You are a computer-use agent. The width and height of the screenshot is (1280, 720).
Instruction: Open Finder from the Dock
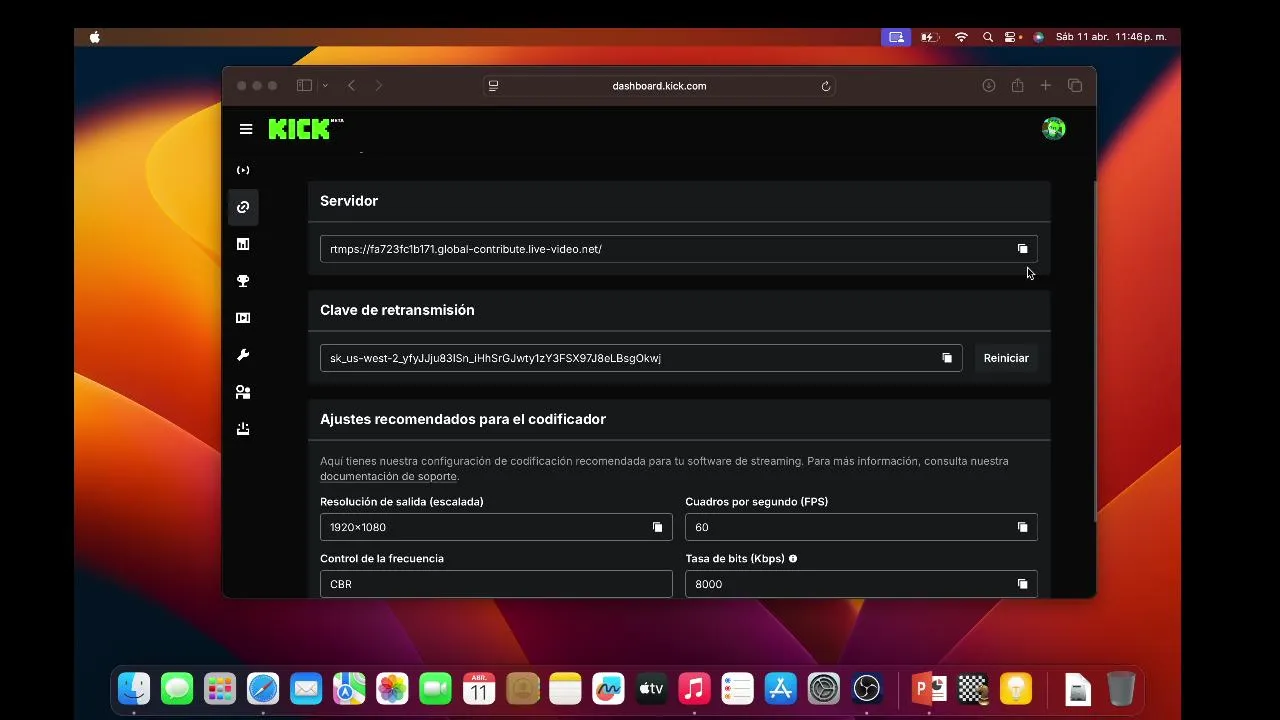click(134, 688)
